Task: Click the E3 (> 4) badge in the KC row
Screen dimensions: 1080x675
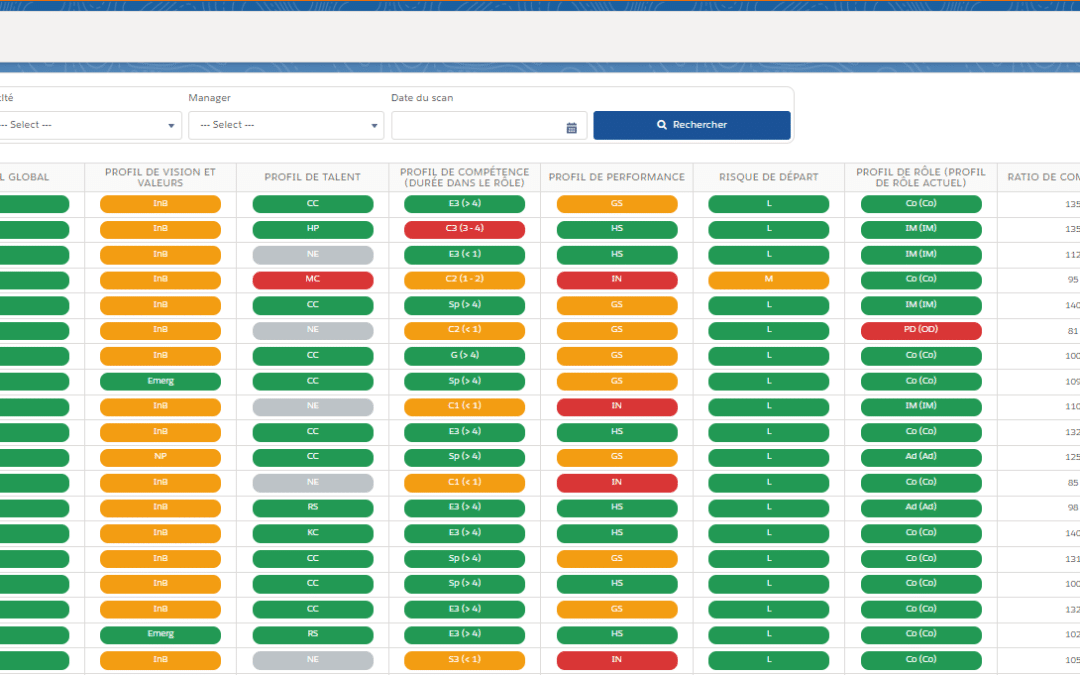Action: tap(465, 533)
